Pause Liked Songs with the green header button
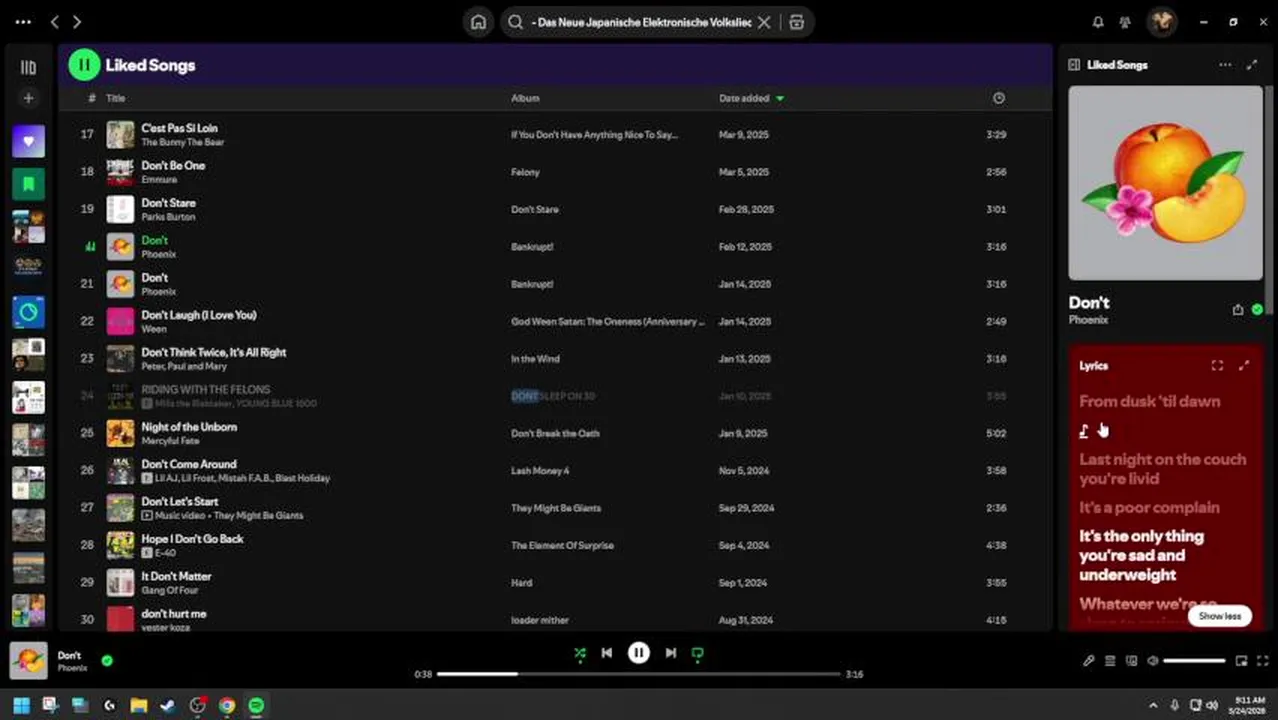The width and height of the screenshot is (1278, 720). [x=84, y=65]
